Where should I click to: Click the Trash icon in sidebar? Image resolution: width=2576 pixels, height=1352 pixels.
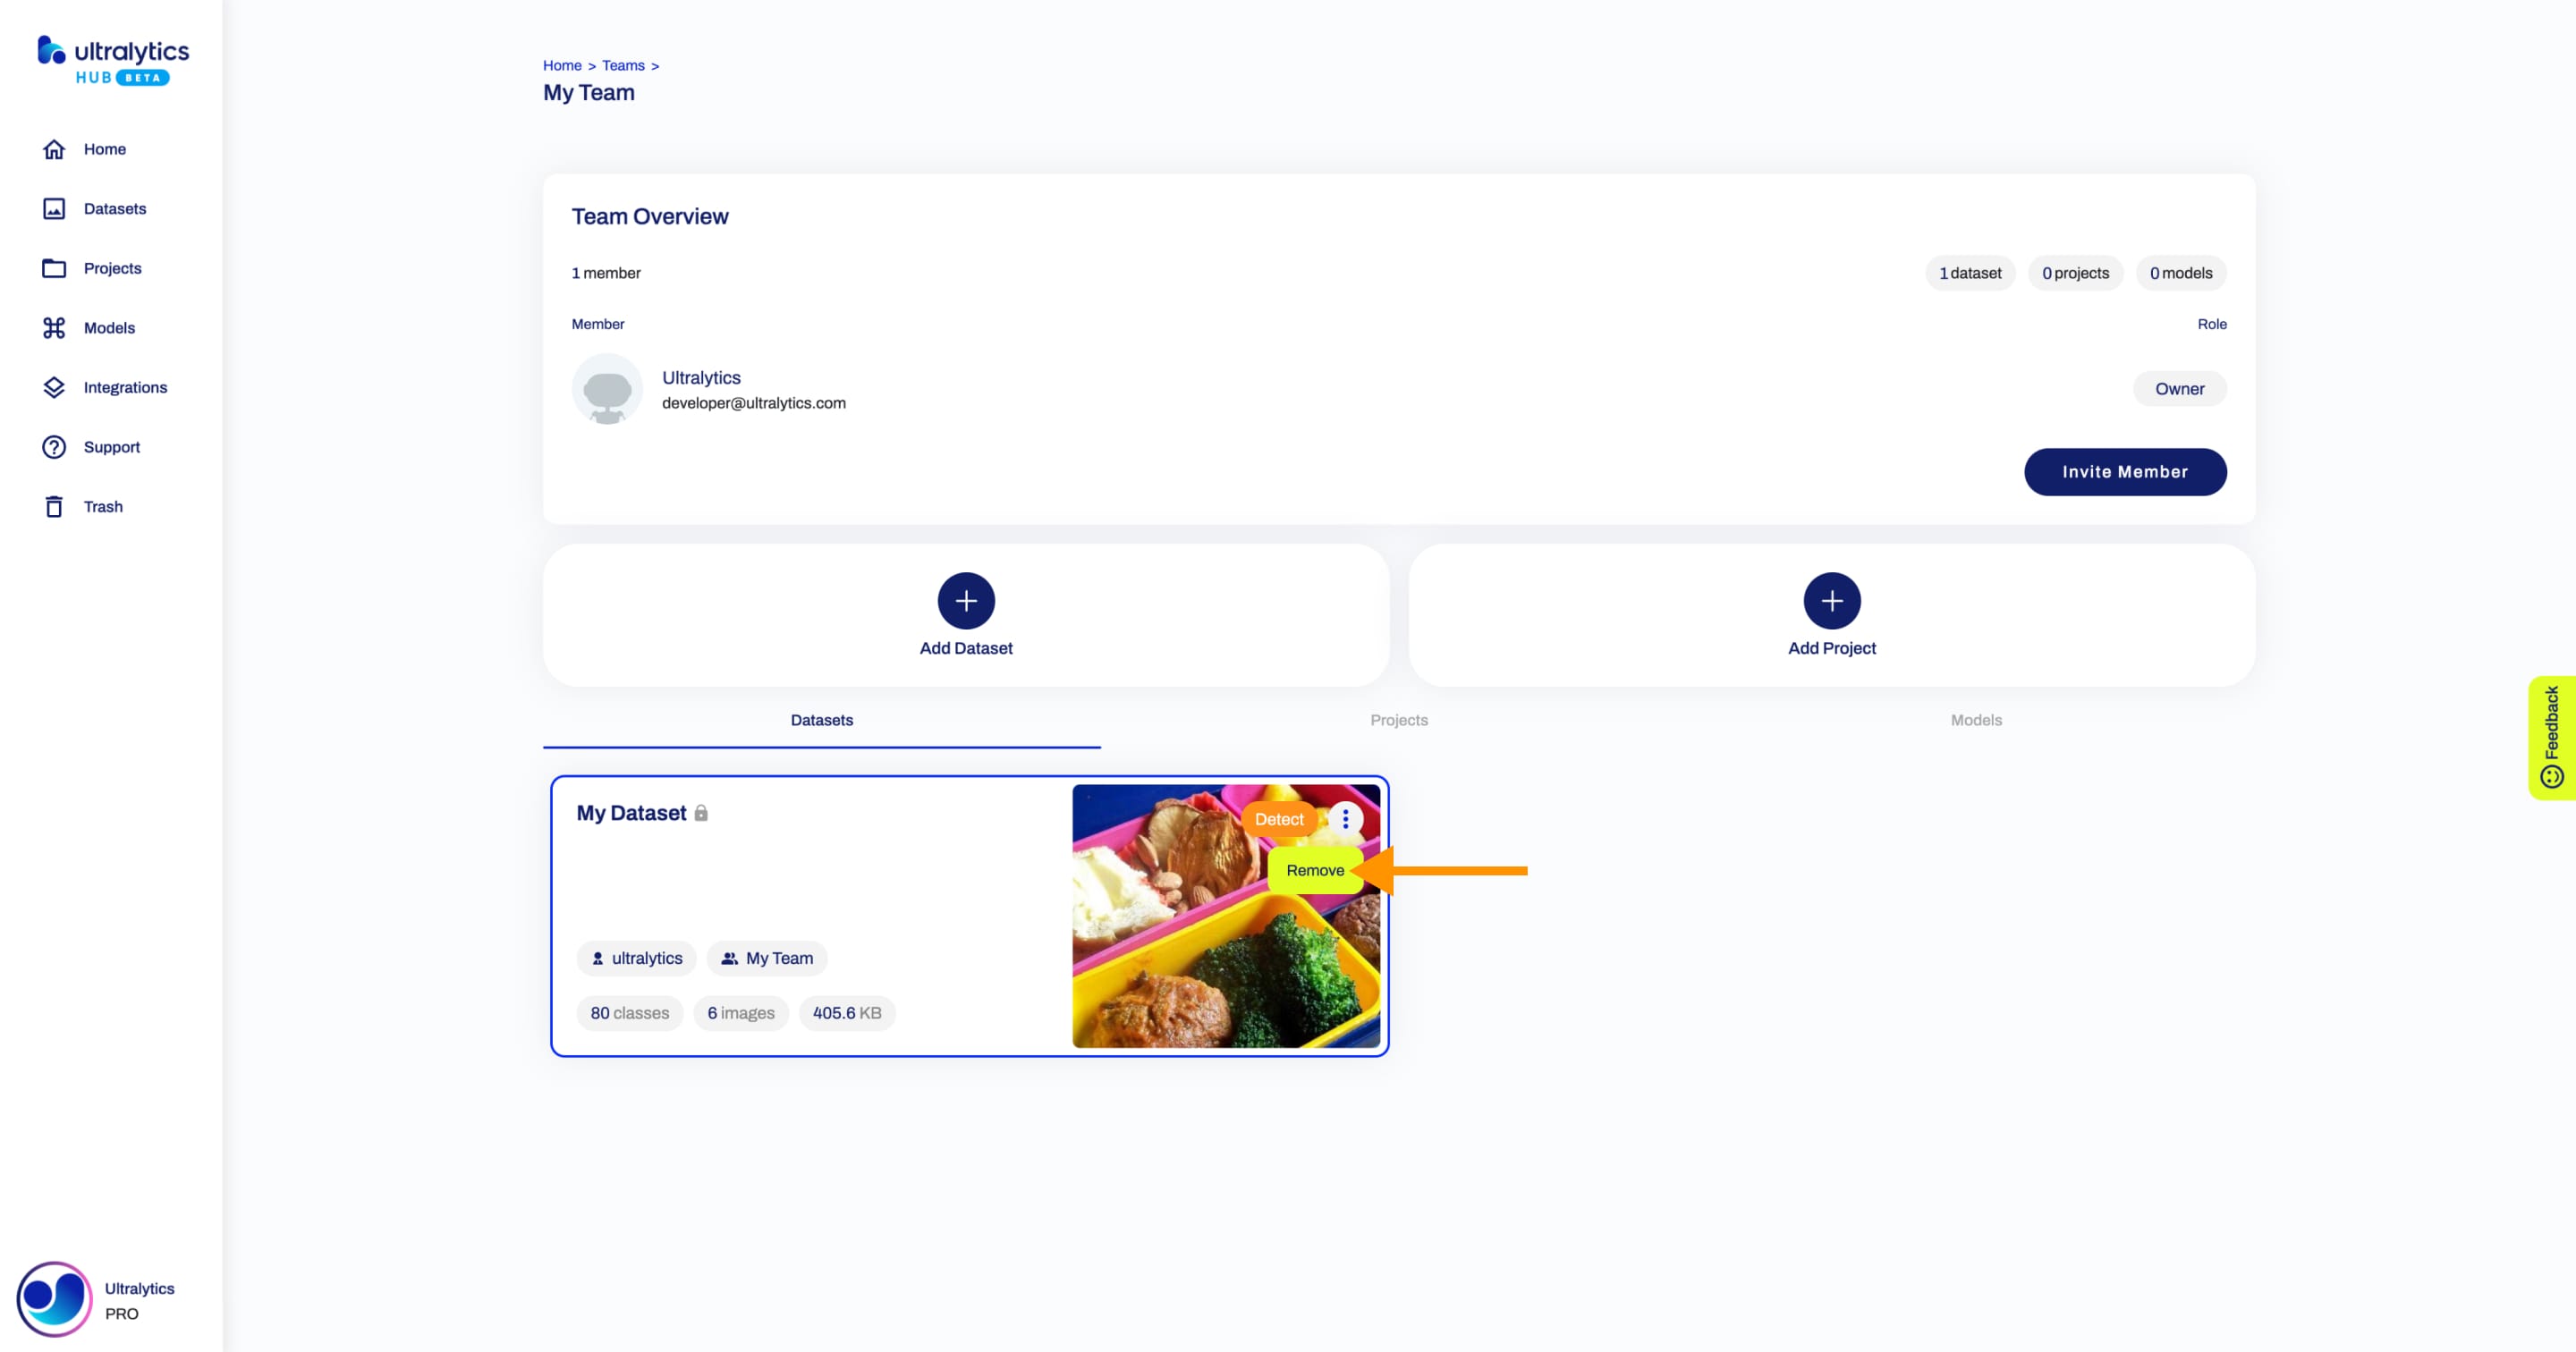[55, 506]
